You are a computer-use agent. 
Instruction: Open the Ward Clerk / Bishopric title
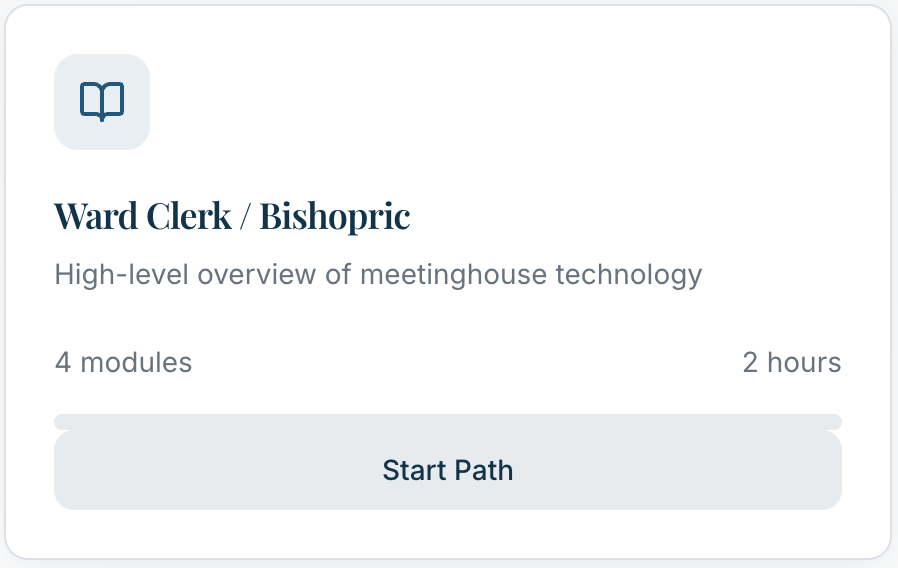tap(232, 216)
